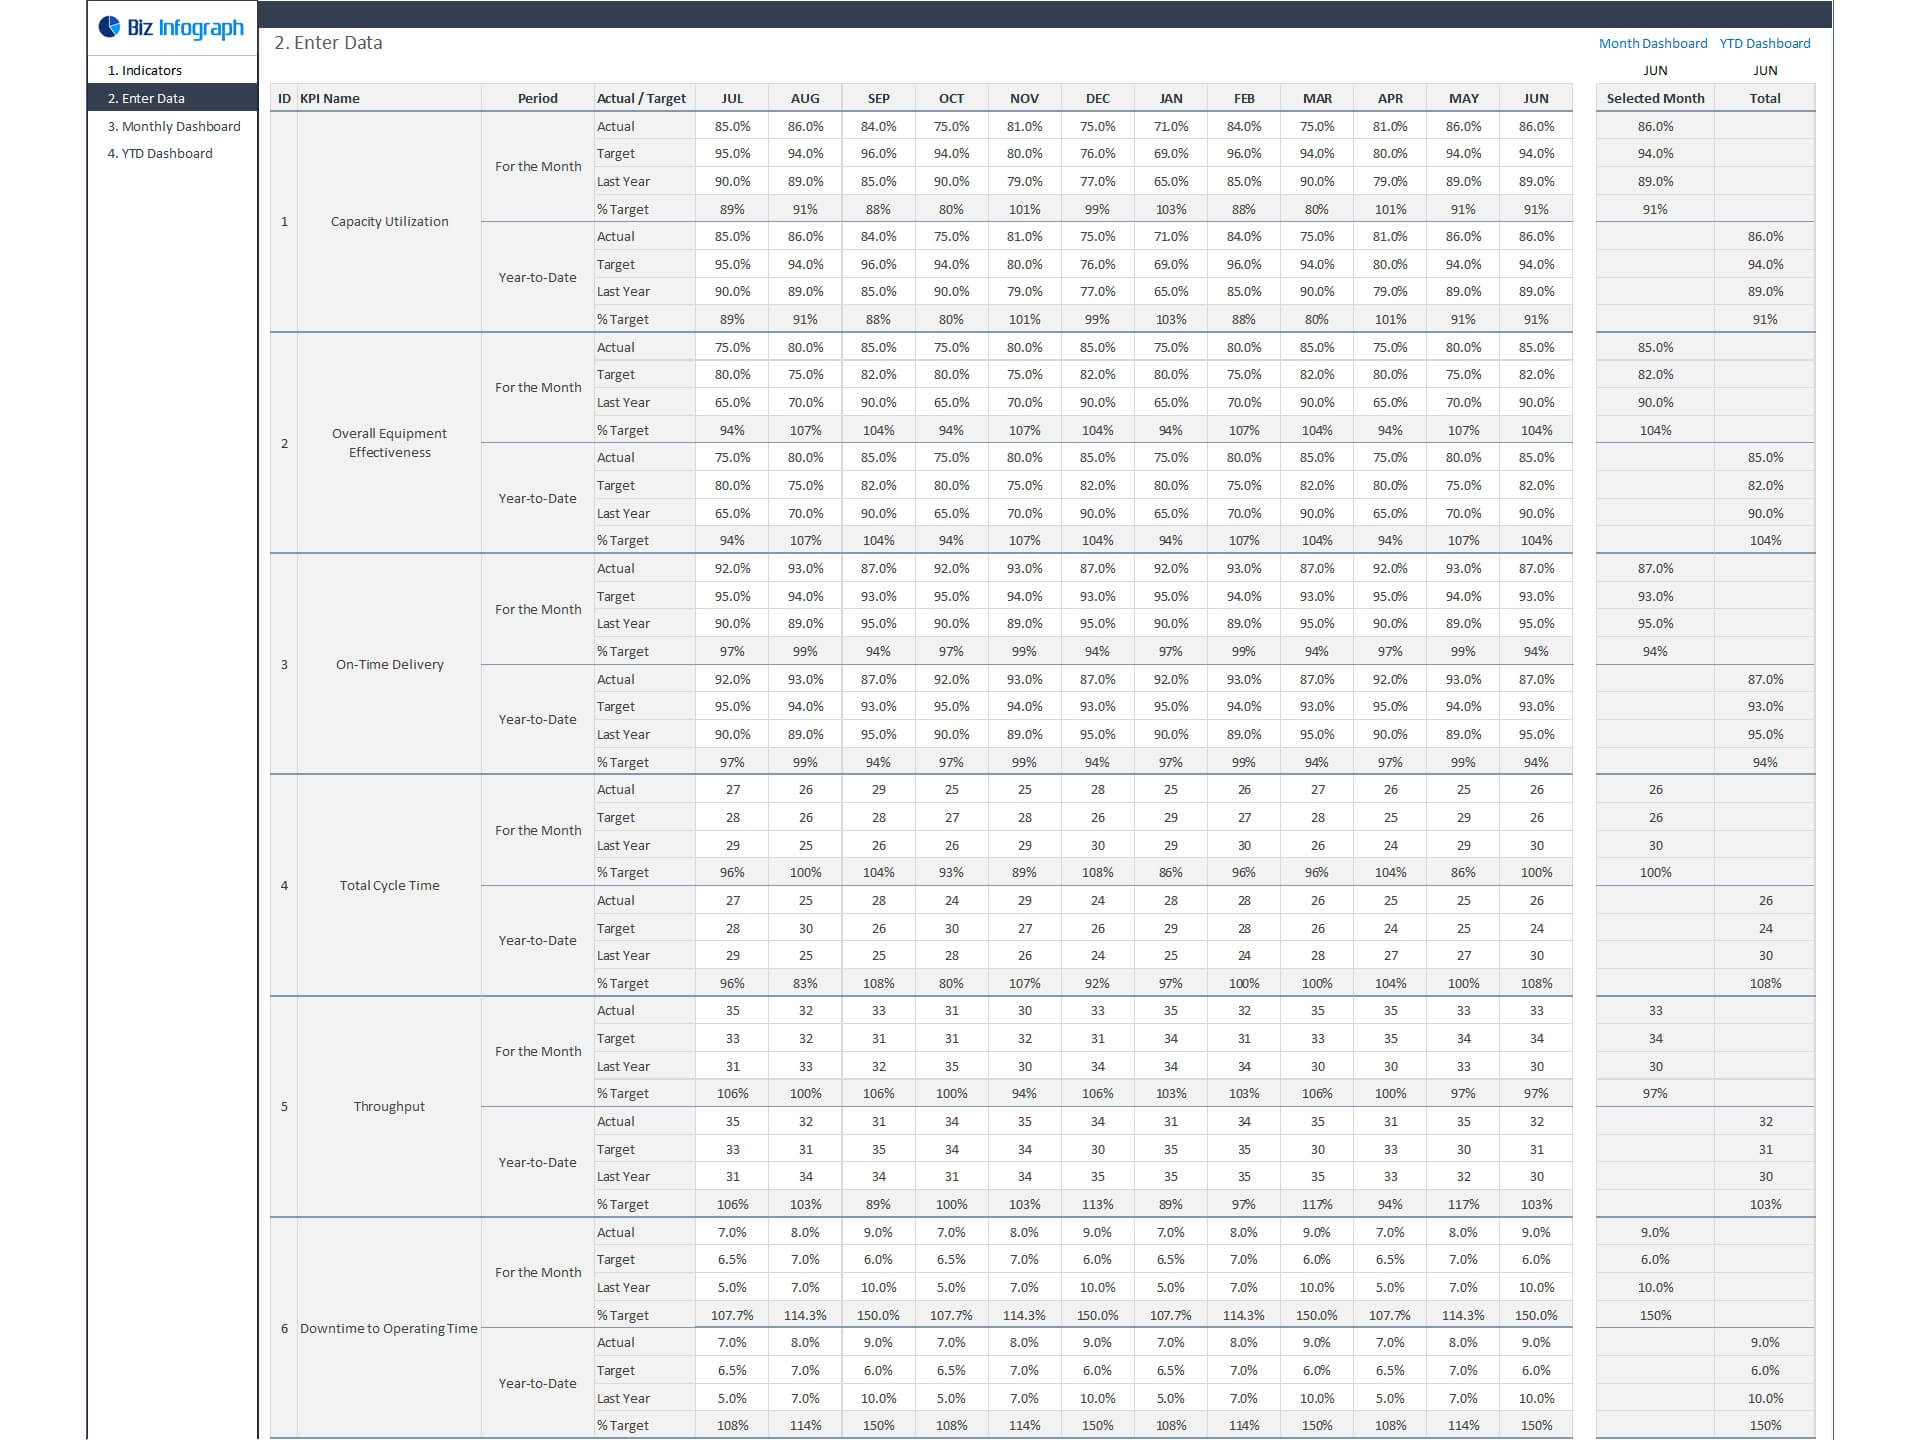Image resolution: width=1920 pixels, height=1440 pixels.
Task: Click the FEB month column header
Action: coord(1244,98)
